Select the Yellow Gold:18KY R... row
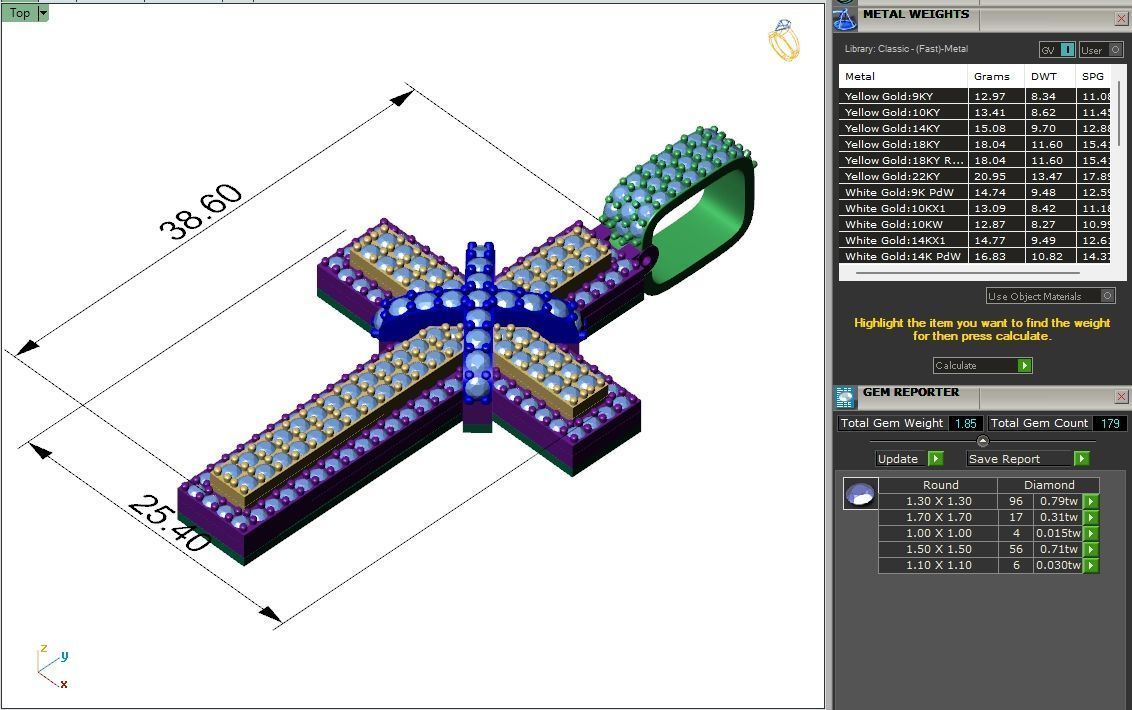 pos(974,160)
